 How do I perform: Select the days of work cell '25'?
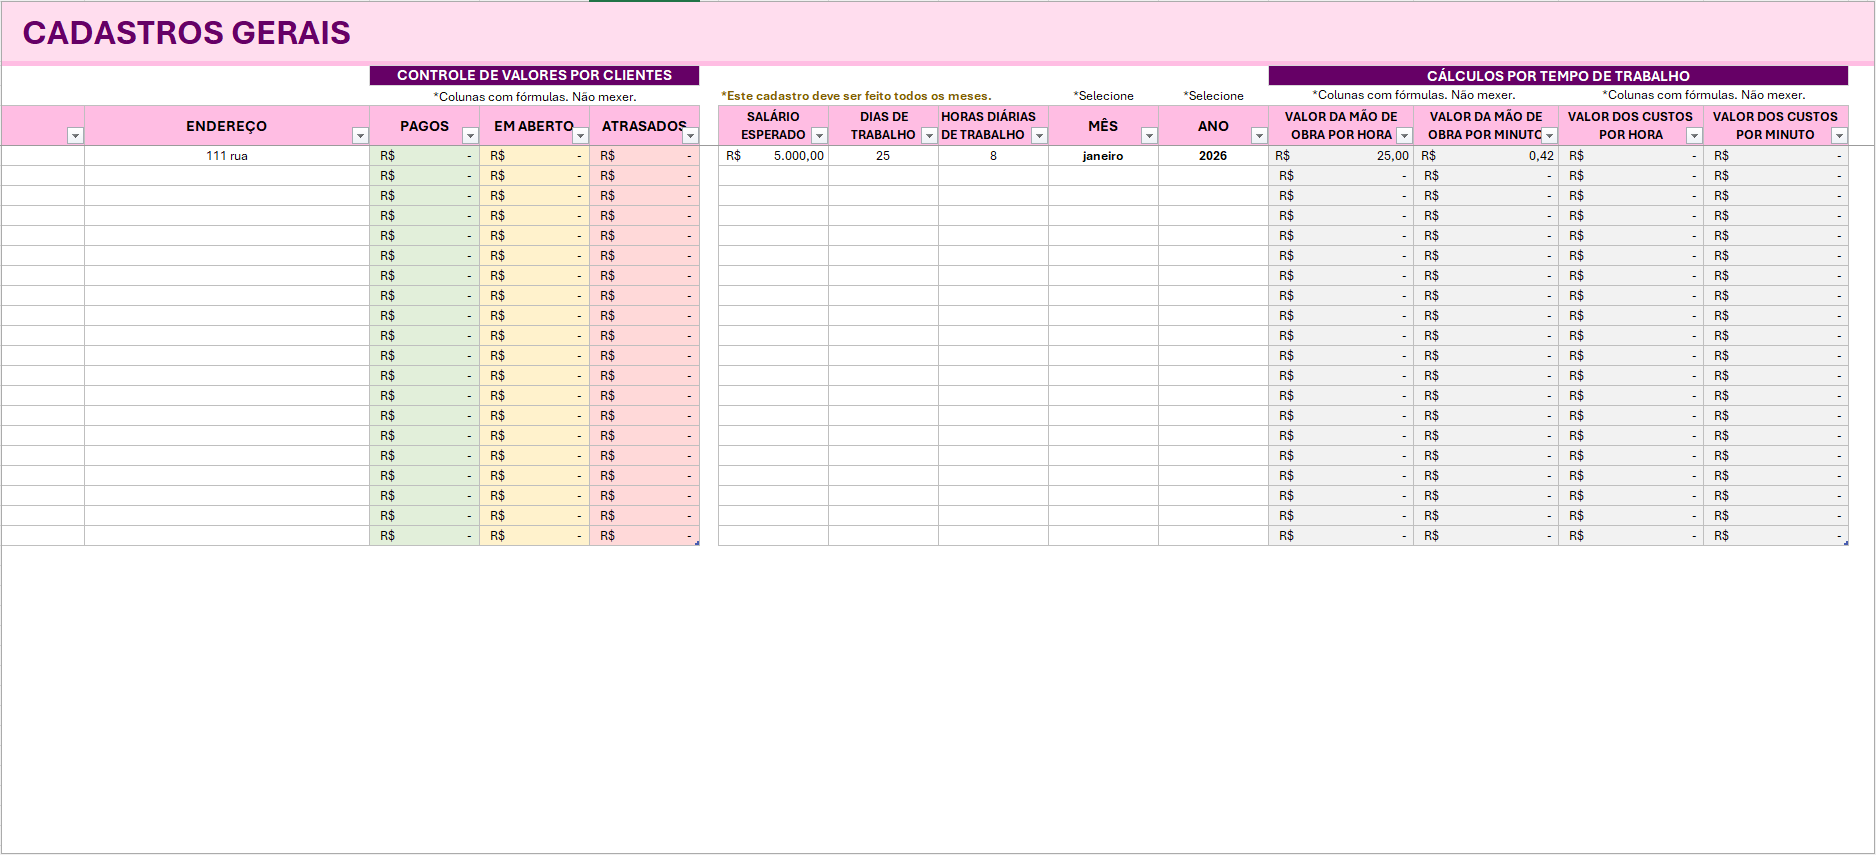pos(883,156)
